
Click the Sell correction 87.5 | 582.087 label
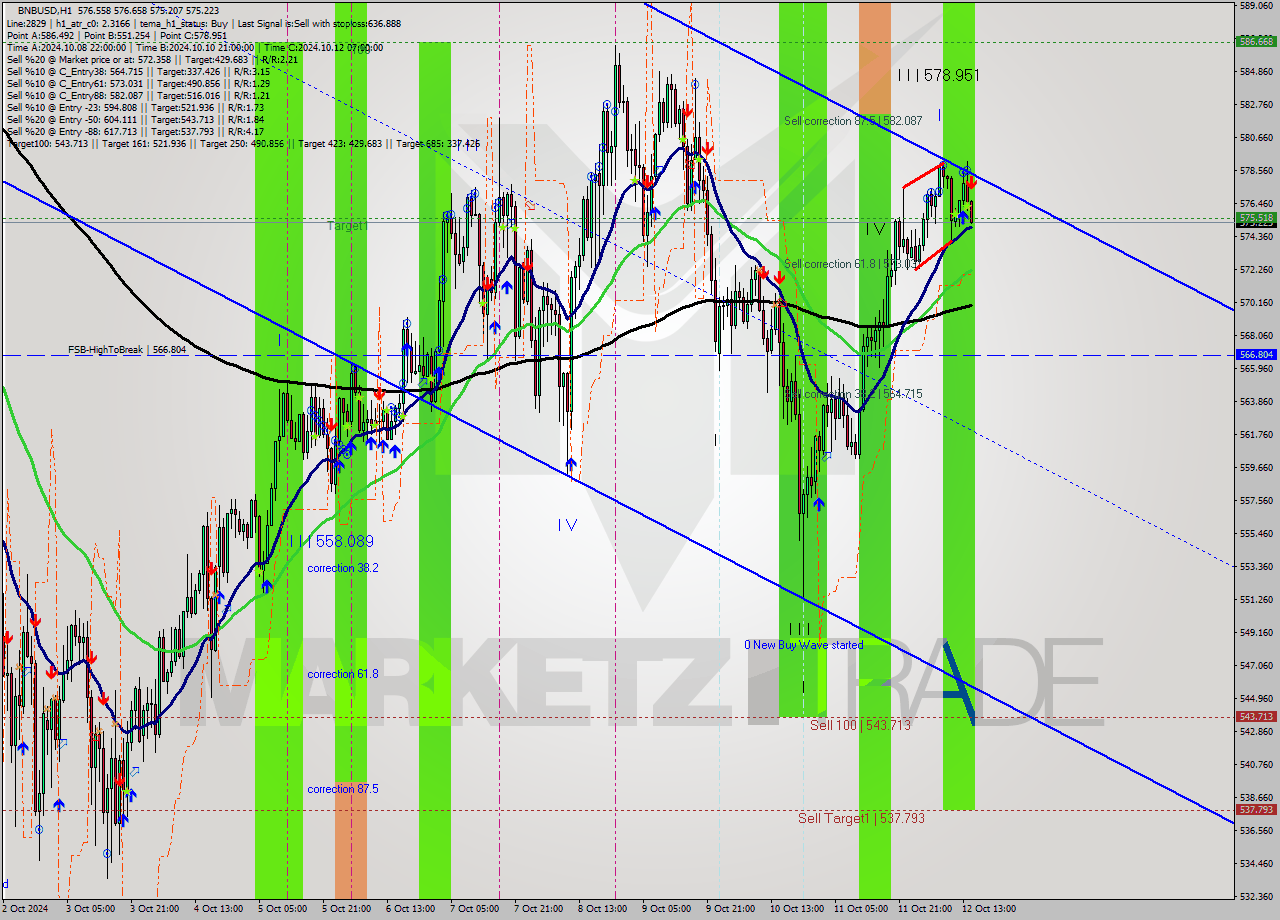(853, 121)
